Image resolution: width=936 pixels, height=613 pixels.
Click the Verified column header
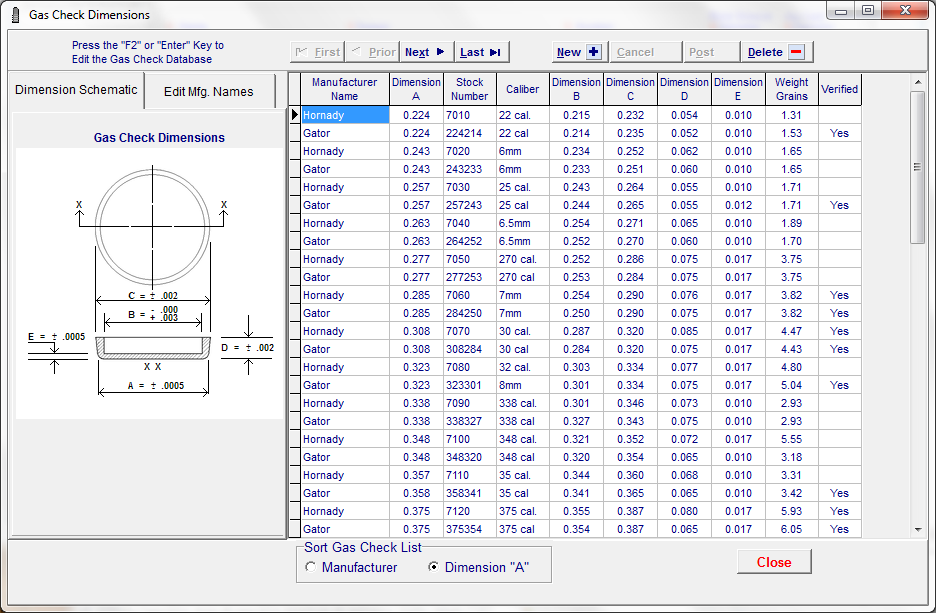(x=839, y=90)
